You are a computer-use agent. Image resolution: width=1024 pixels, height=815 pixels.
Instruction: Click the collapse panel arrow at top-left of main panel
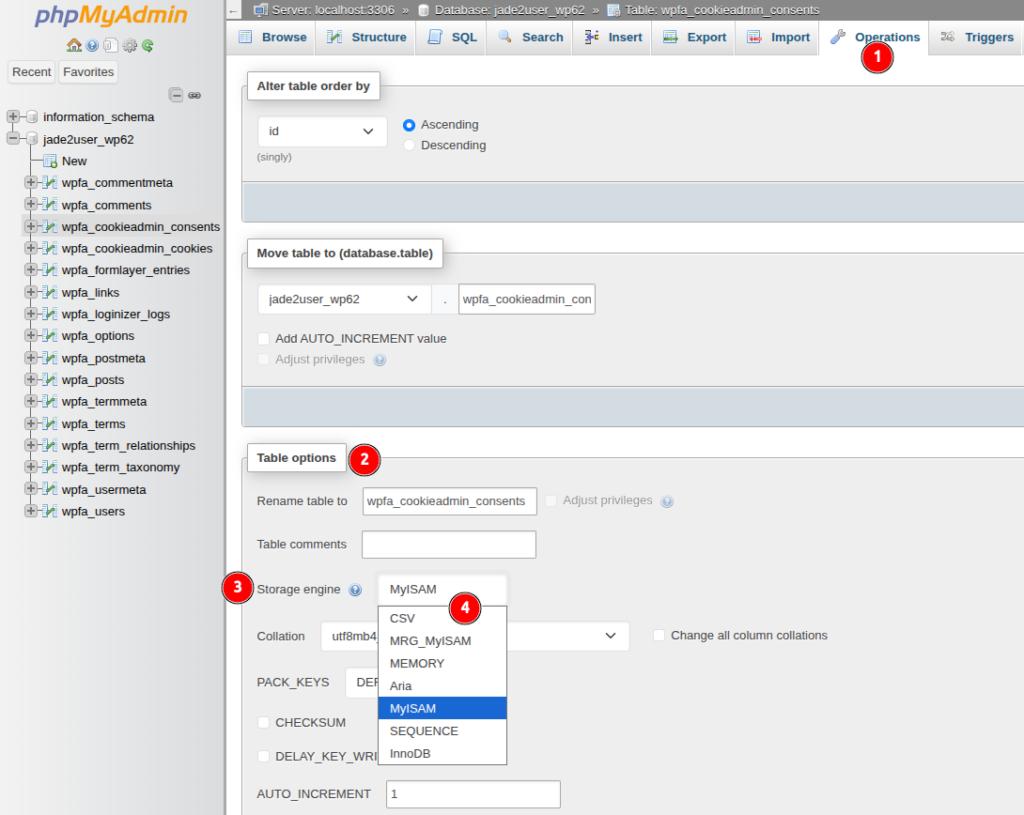233,10
